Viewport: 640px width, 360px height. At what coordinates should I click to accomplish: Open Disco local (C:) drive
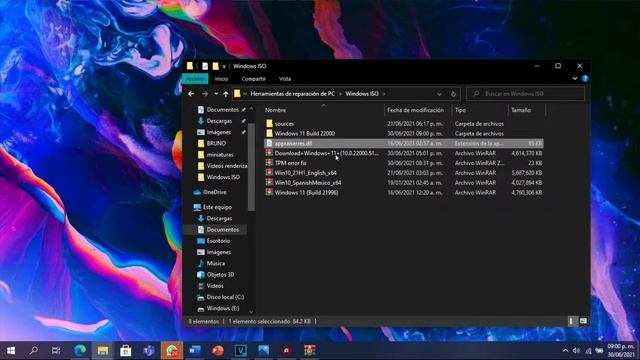click(225, 297)
